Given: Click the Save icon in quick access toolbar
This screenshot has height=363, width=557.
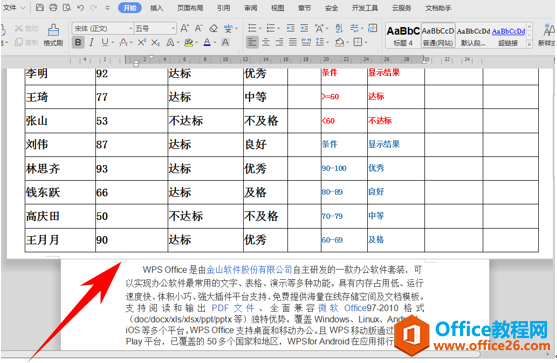Looking at the screenshot, I should pyautogui.click(x=40, y=7).
